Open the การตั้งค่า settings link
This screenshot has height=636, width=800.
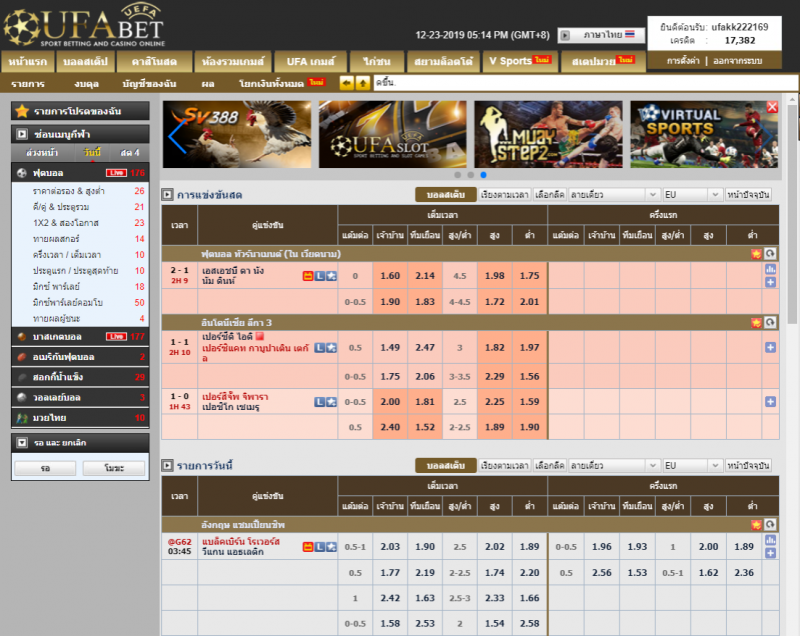pos(683,61)
